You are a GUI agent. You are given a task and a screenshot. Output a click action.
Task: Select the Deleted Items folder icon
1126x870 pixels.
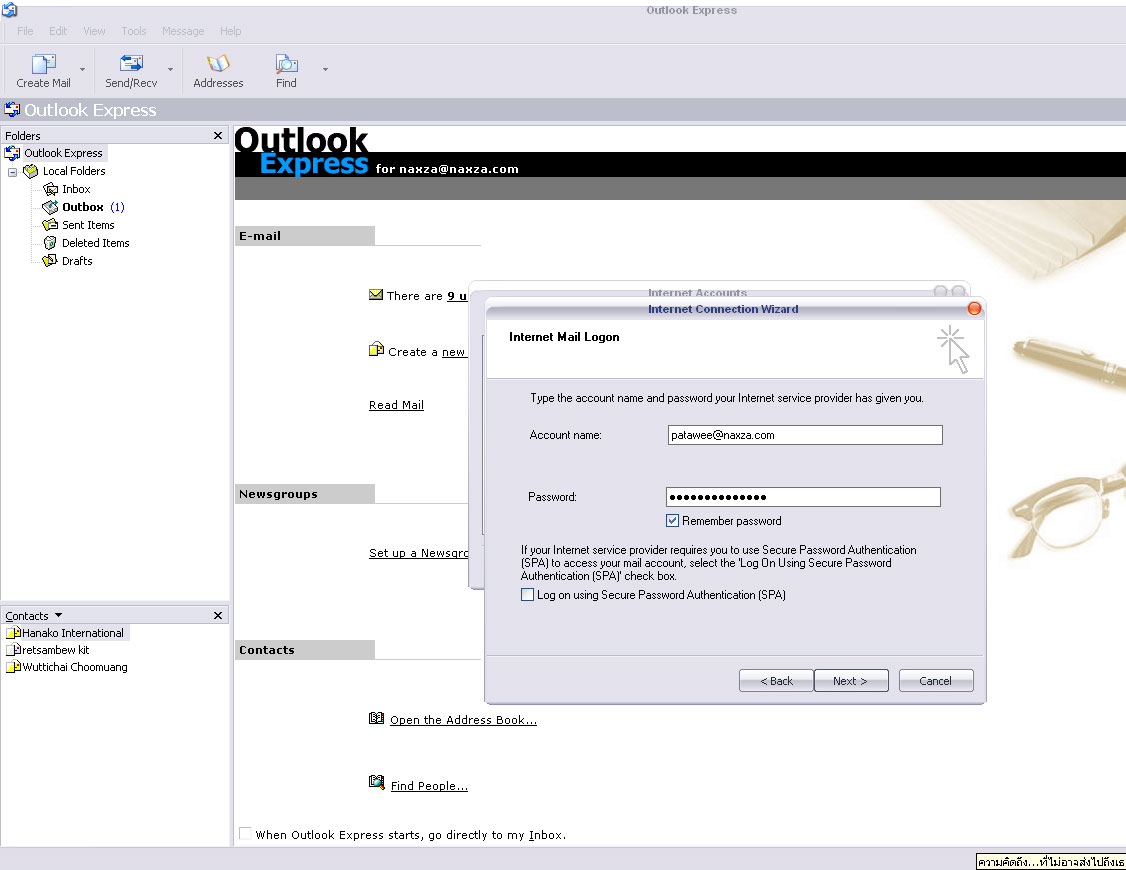pyautogui.click(x=50, y=243)
